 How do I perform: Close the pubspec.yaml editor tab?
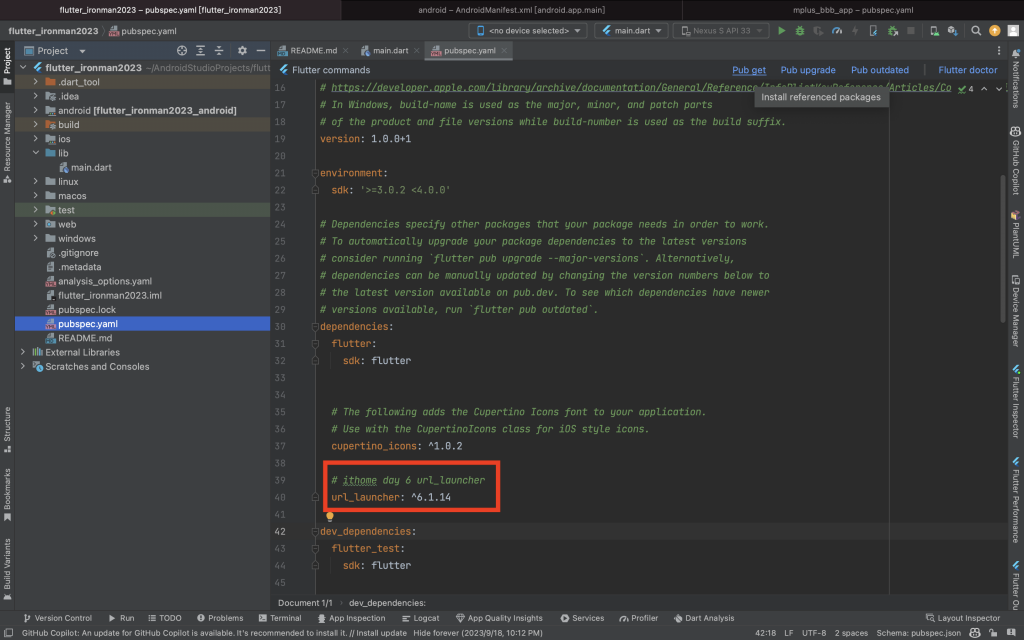(504, 50)
